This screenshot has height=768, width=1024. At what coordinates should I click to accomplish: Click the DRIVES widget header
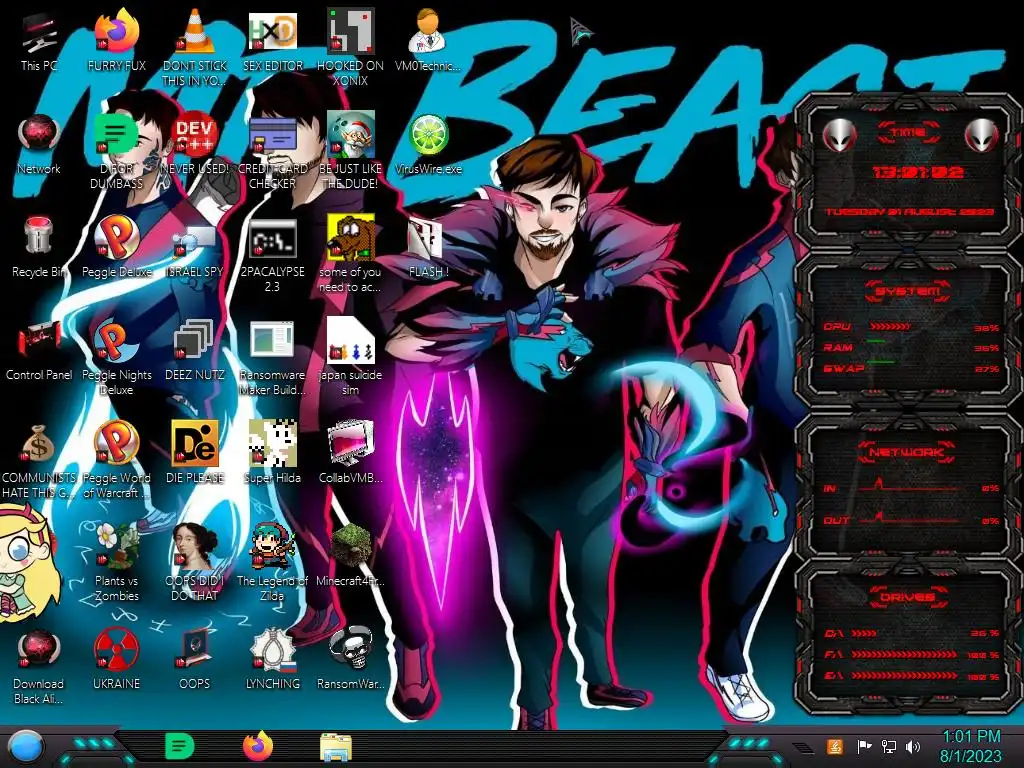click(x=907, y=597)
